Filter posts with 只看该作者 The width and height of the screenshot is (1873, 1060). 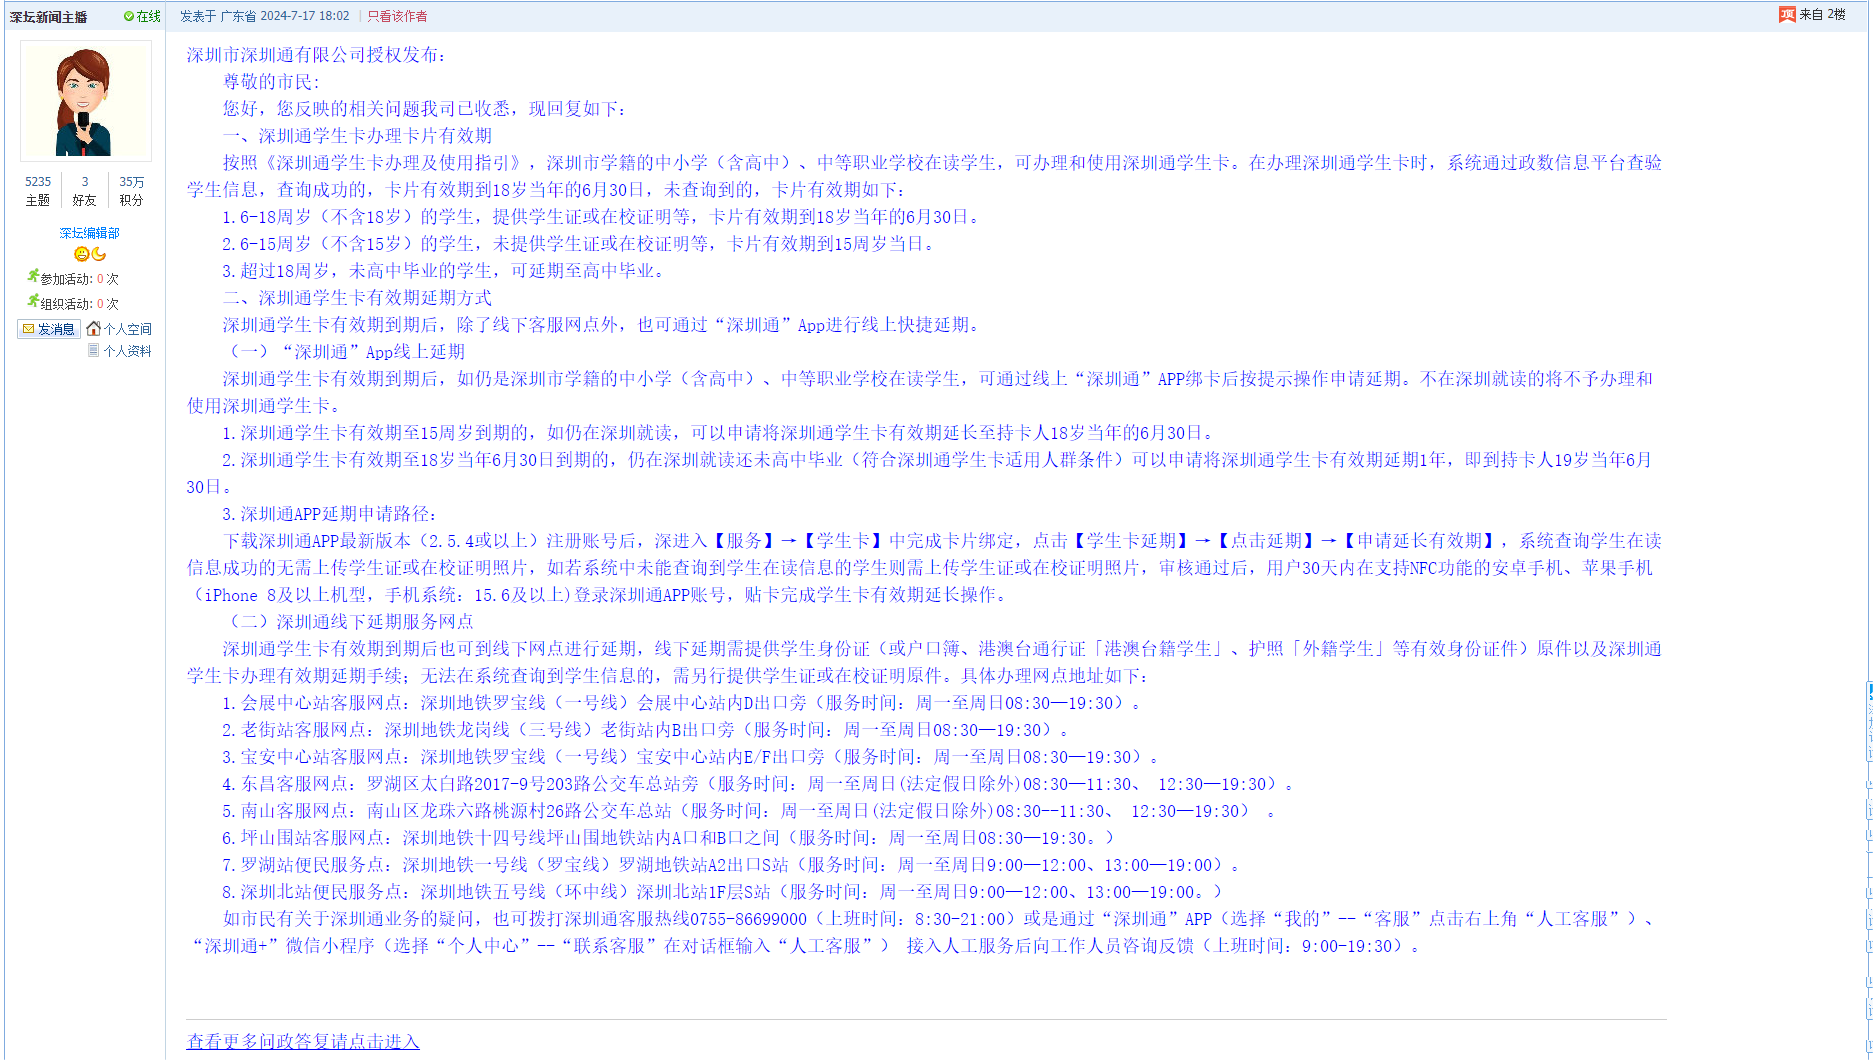click(397, 16)
